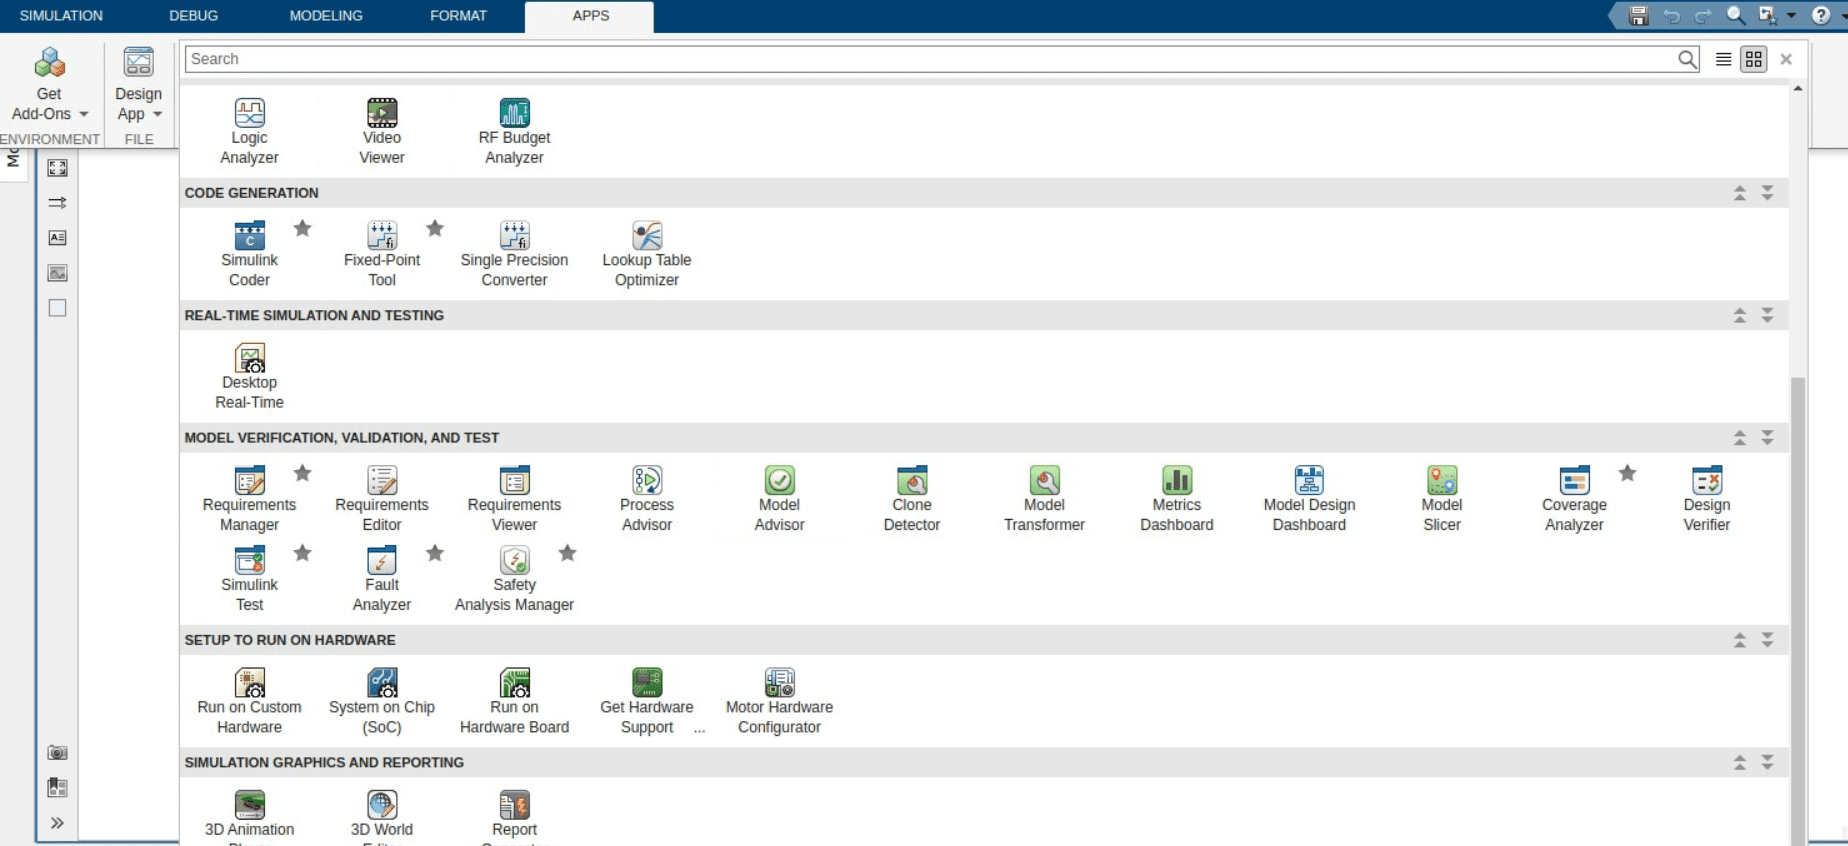Unfavorite the Safety Analysis Manager star
The height and width of the screenshot is (846, 1848).
point(567,553)
